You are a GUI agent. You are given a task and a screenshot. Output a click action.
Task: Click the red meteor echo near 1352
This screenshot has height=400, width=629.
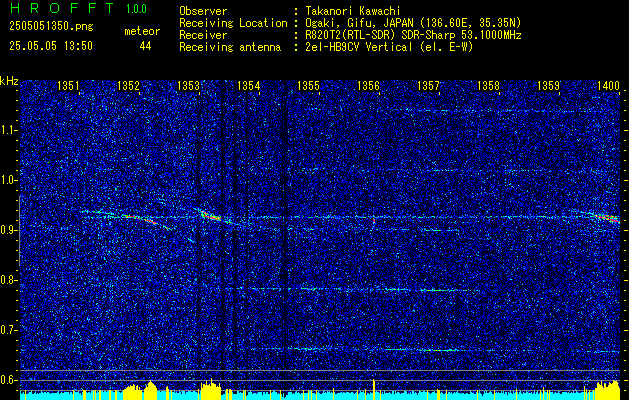coord(140,218)
